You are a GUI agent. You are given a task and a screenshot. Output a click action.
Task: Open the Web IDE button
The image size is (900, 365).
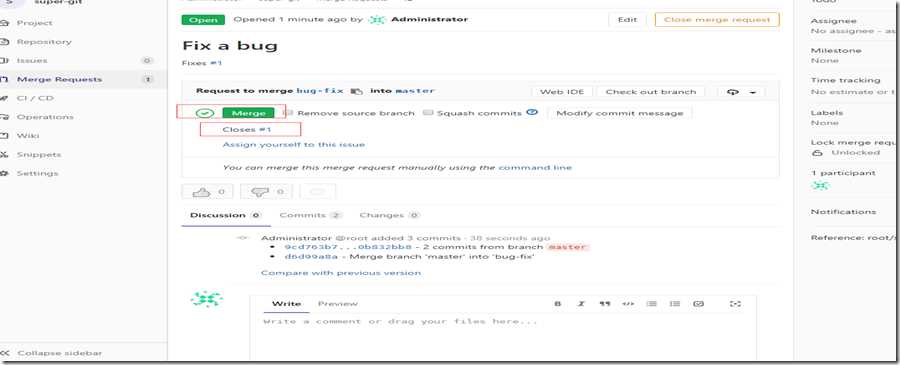[x=562, y=92]
